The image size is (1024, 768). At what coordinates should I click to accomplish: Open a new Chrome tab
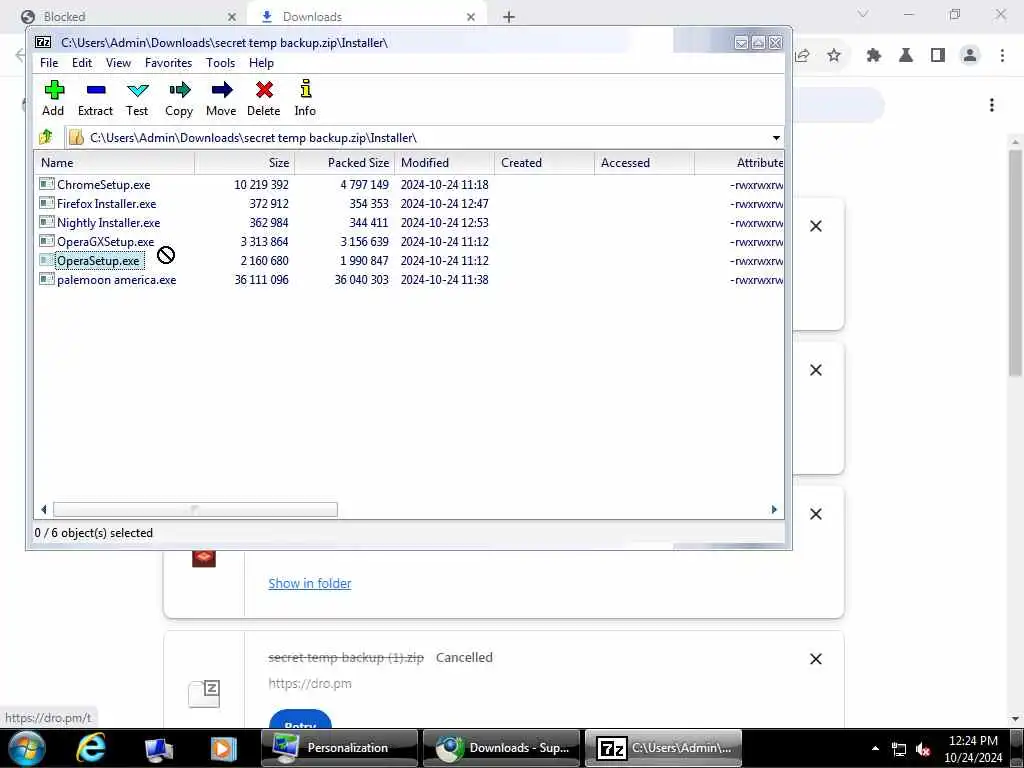tap(509, 17)
